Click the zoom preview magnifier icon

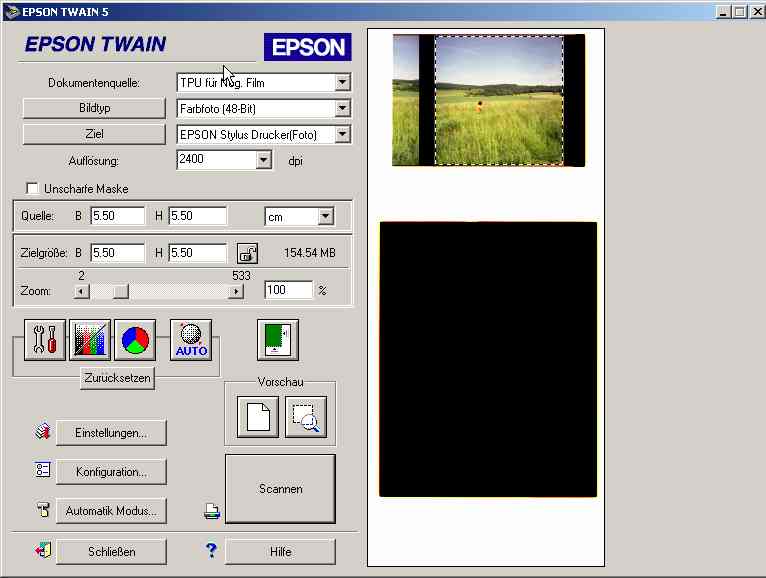(x=306, y=417)
